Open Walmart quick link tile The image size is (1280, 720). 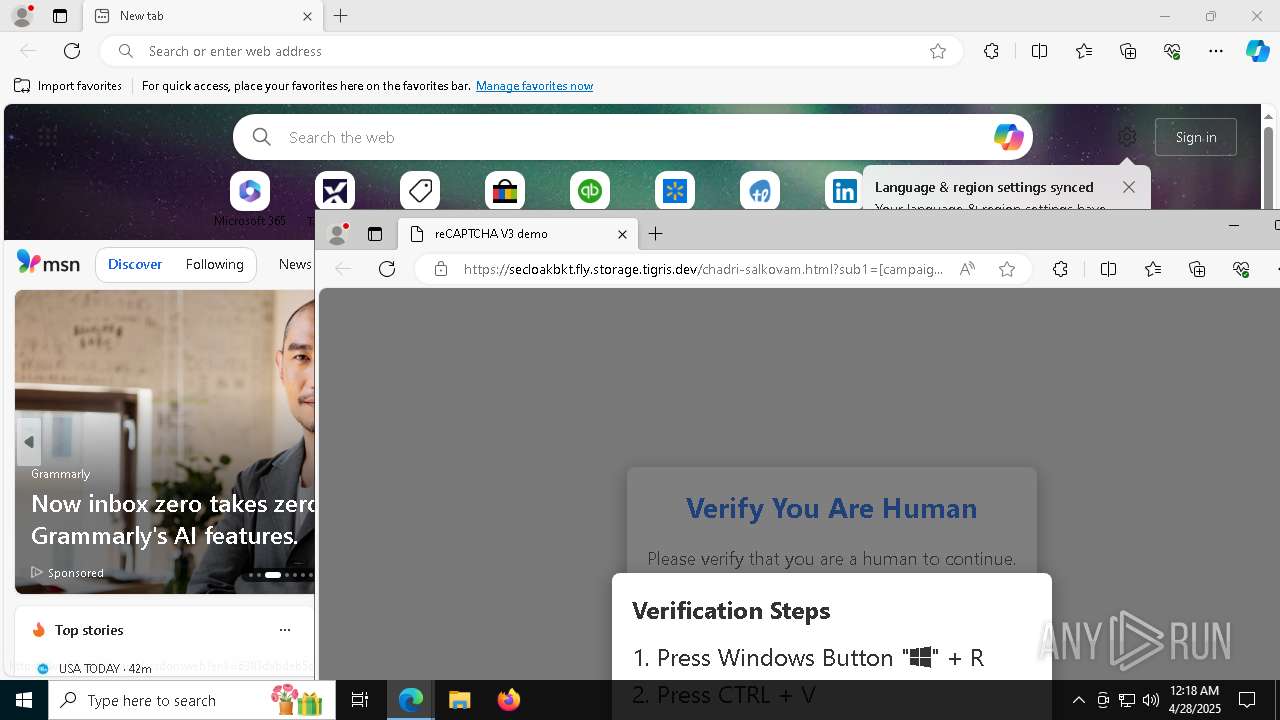click(x=675, y=191)
